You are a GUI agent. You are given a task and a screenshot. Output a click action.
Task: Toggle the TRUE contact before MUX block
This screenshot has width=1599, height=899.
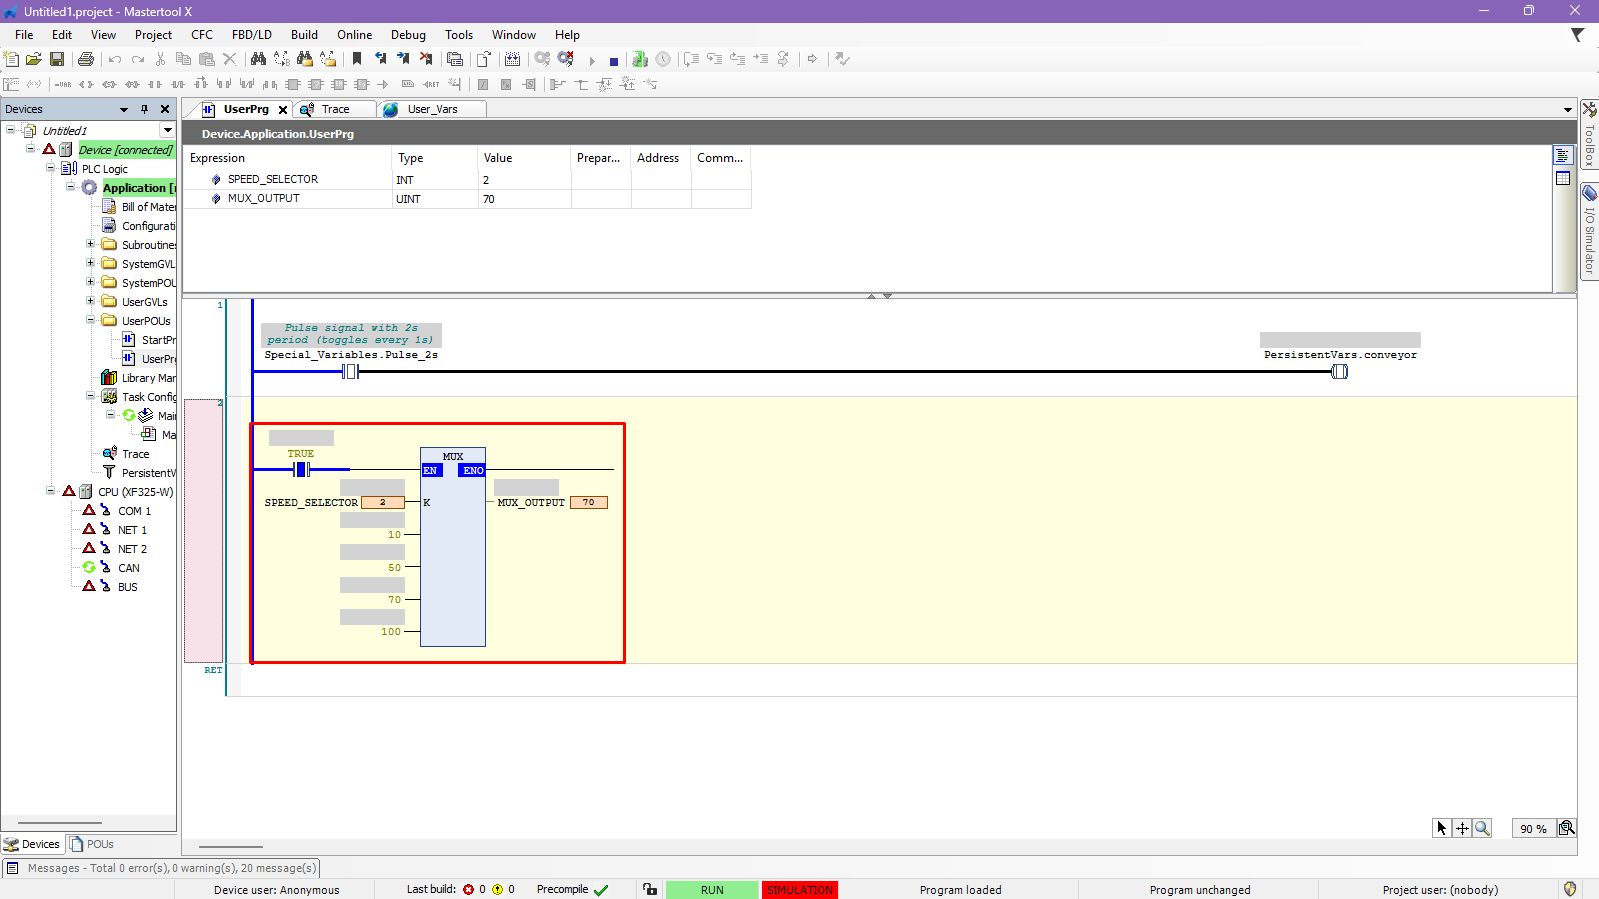[301, 469]
